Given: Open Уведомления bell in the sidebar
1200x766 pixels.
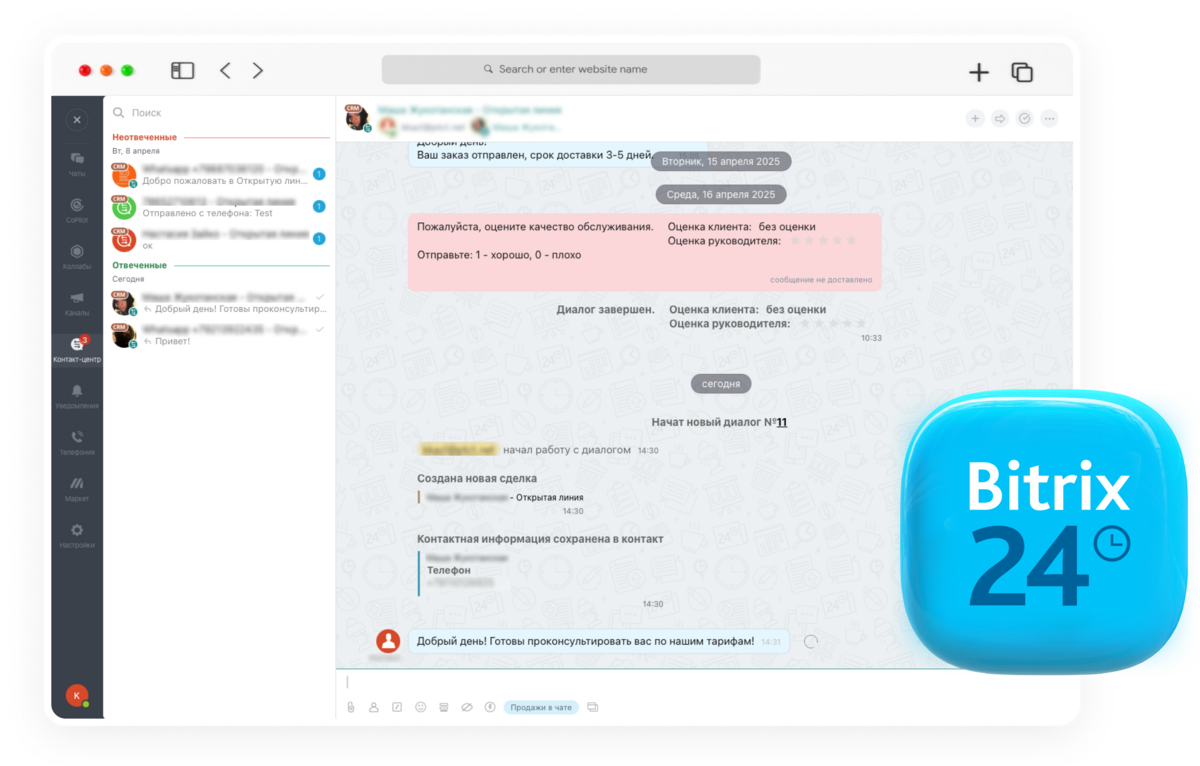Looking at the screenshot, I should click(77, 396).
